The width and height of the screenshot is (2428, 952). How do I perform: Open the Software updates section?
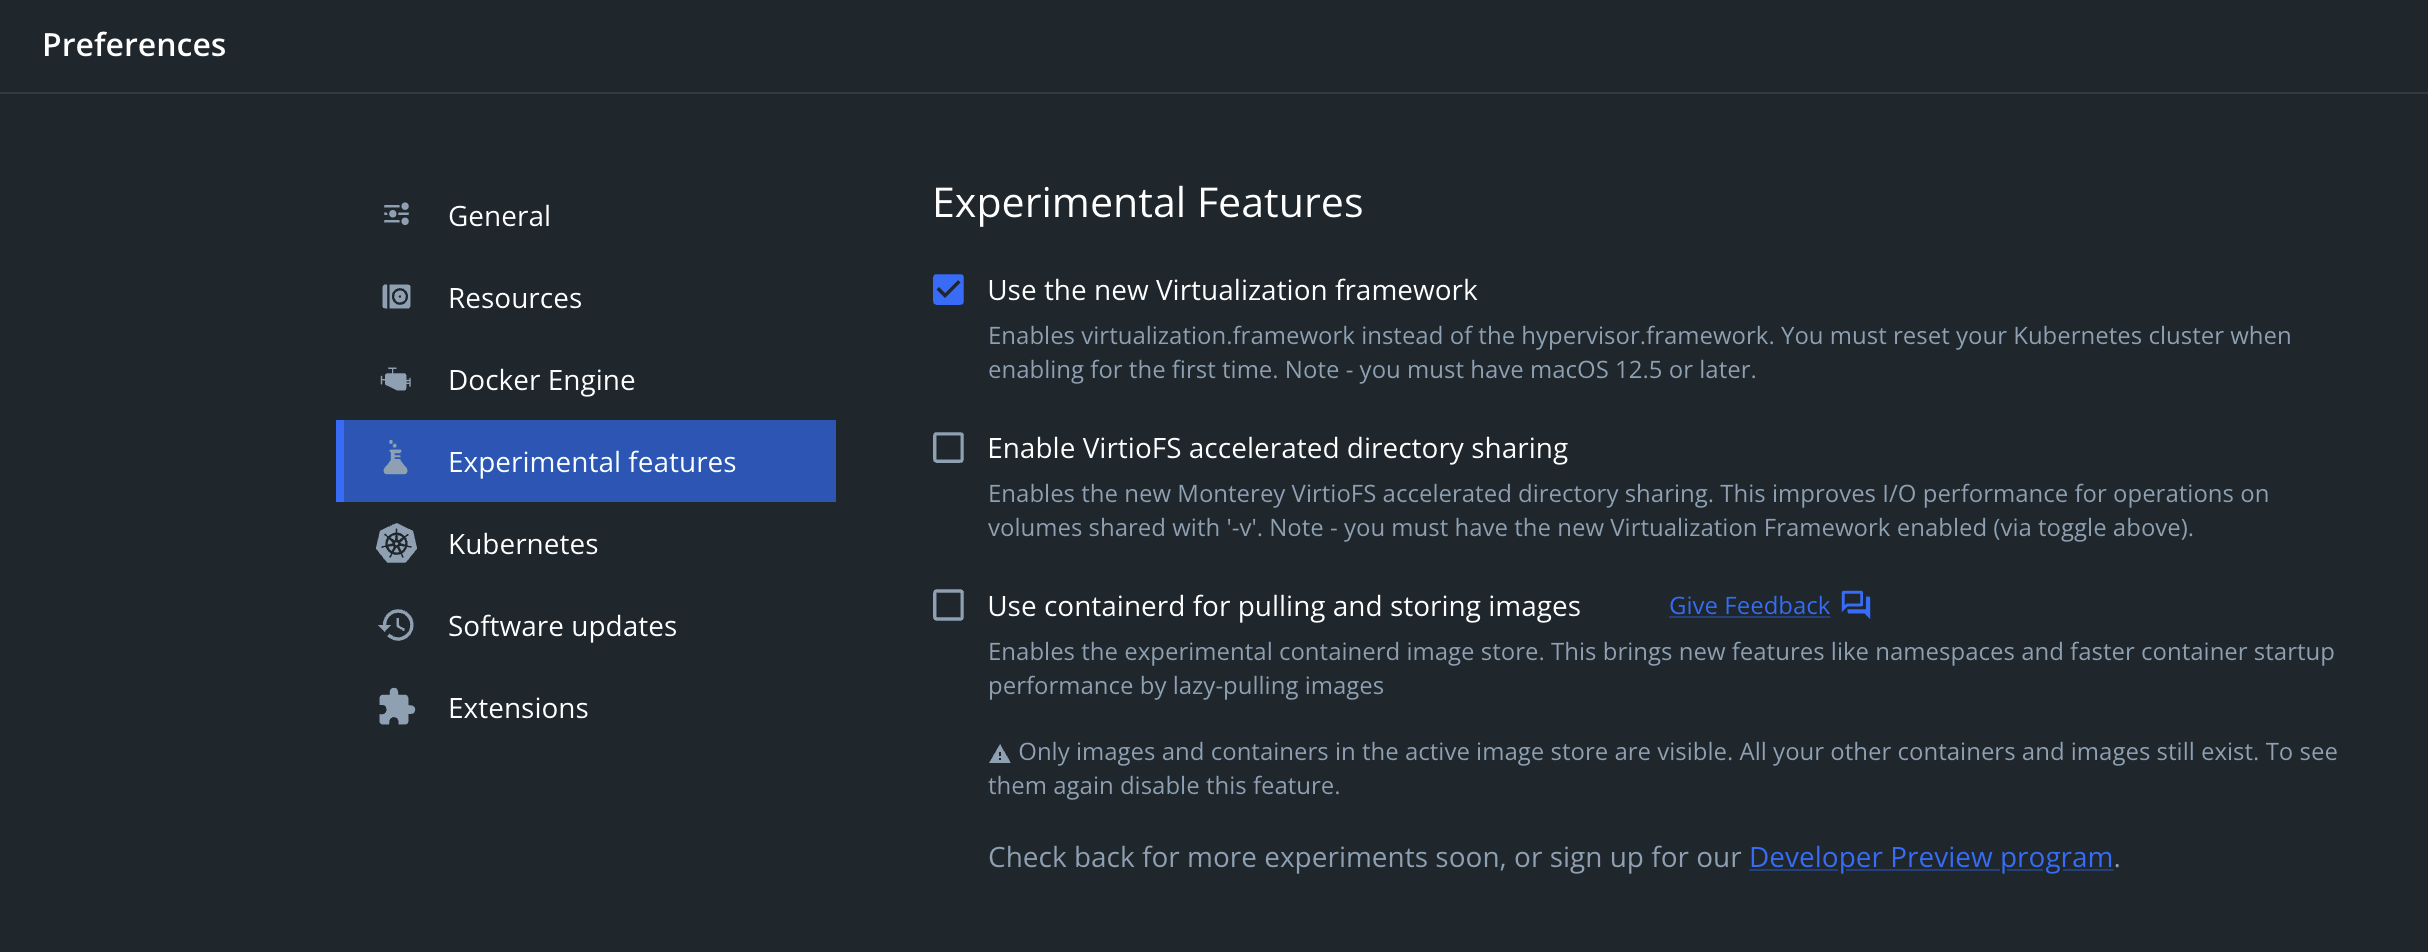(562, 626)
